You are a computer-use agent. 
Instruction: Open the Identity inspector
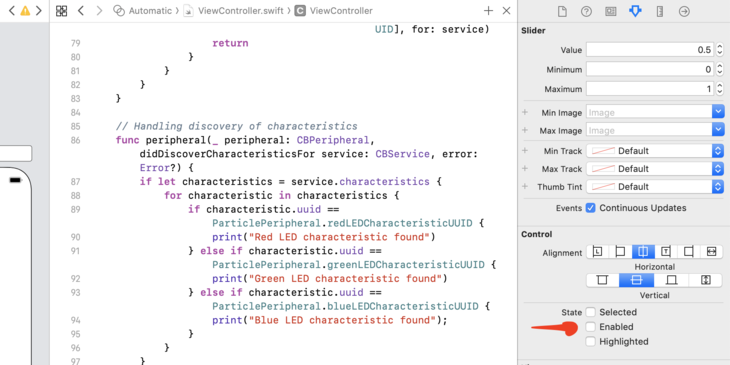pos(611,12)
